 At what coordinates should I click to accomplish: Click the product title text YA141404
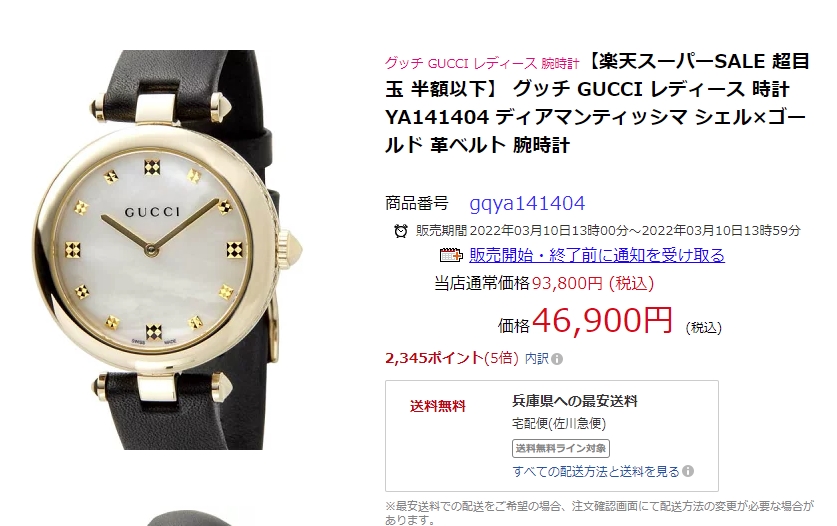coord(437,117)
